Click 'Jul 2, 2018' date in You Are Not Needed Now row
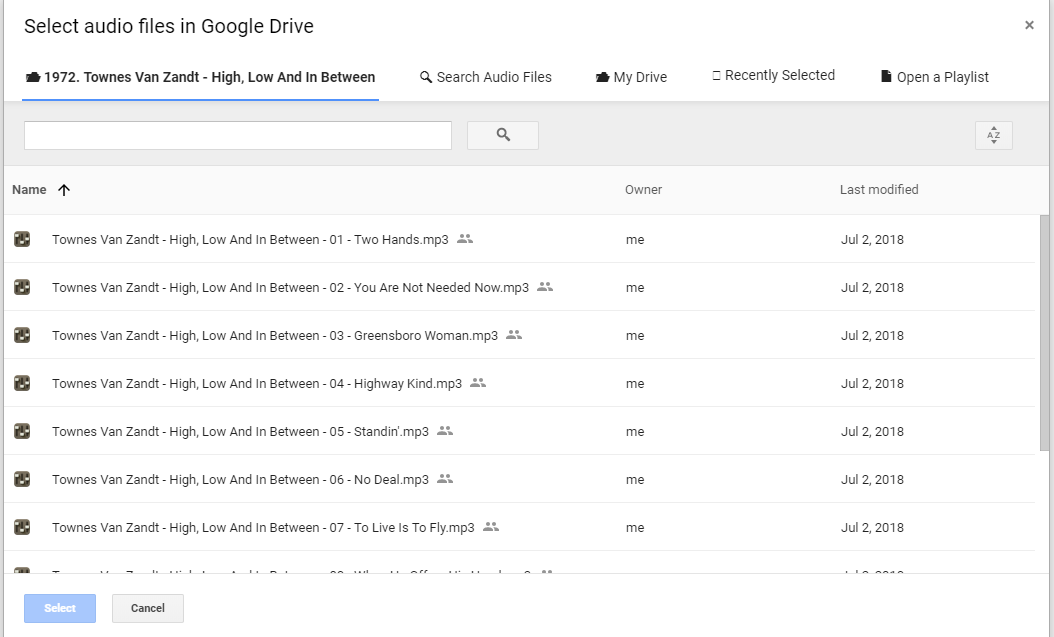Image resolution: width=1054 pixels, height=637 pixels. (873, 288)
